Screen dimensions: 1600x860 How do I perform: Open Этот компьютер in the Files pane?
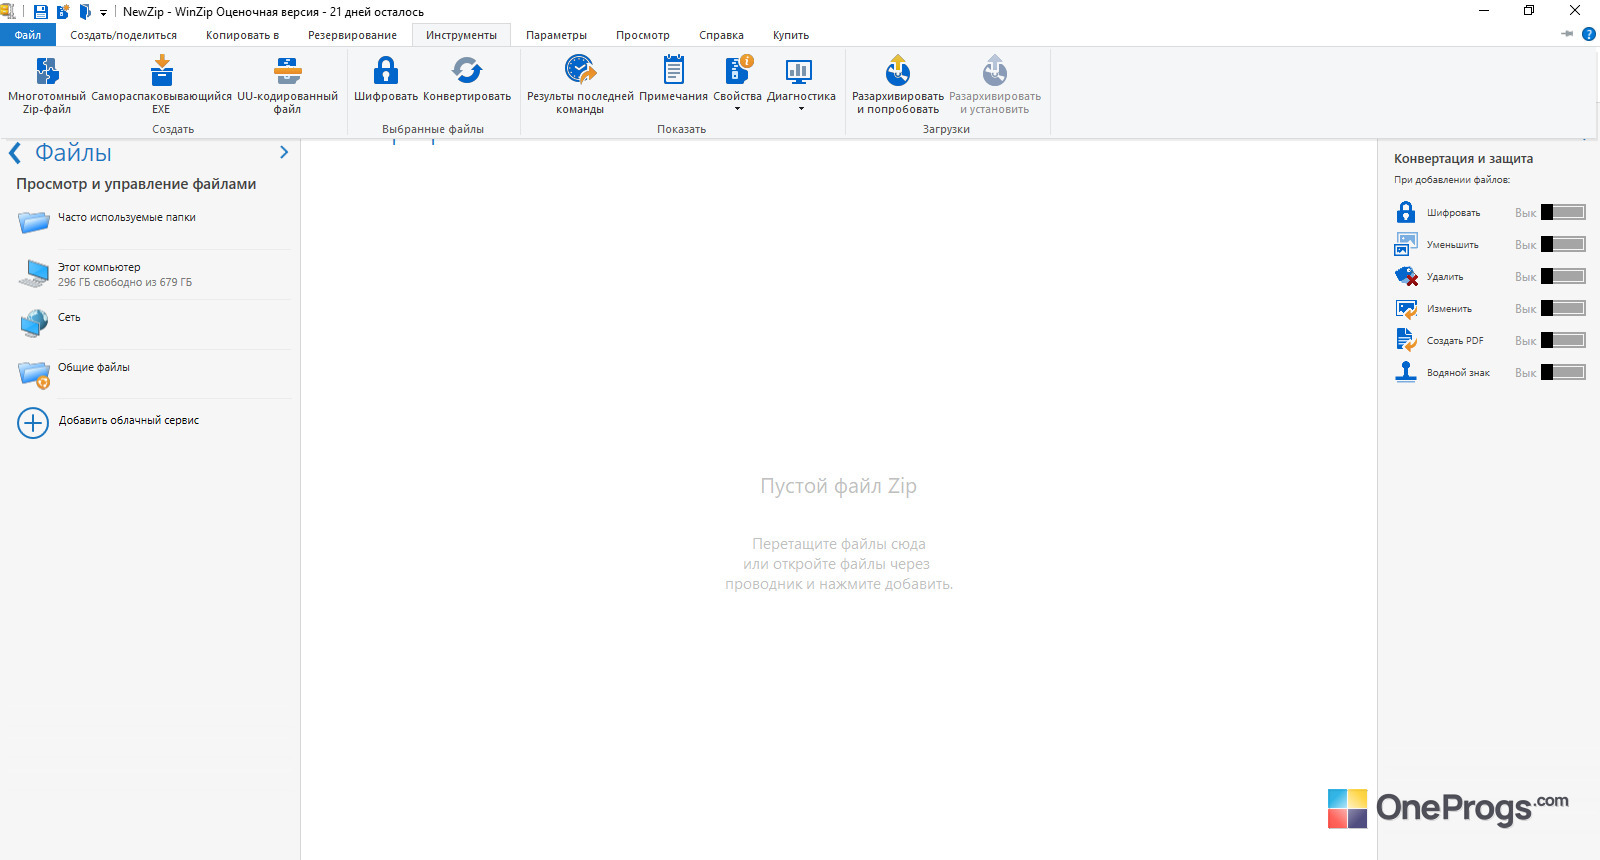coord(154,274)
